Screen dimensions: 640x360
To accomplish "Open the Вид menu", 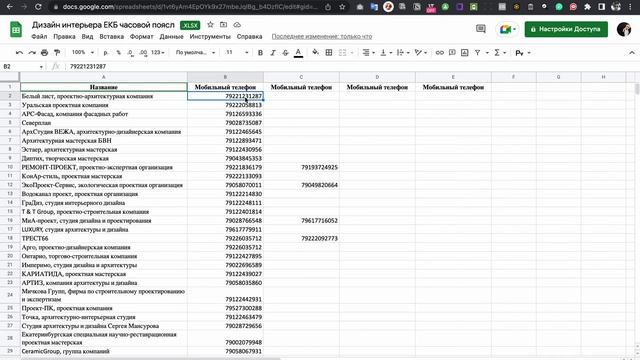I will click(x=87, y=36).
